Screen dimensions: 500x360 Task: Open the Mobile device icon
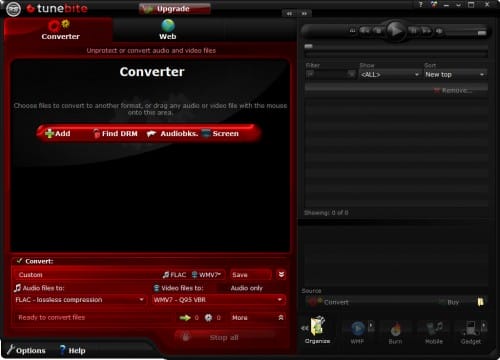point(434,333)
